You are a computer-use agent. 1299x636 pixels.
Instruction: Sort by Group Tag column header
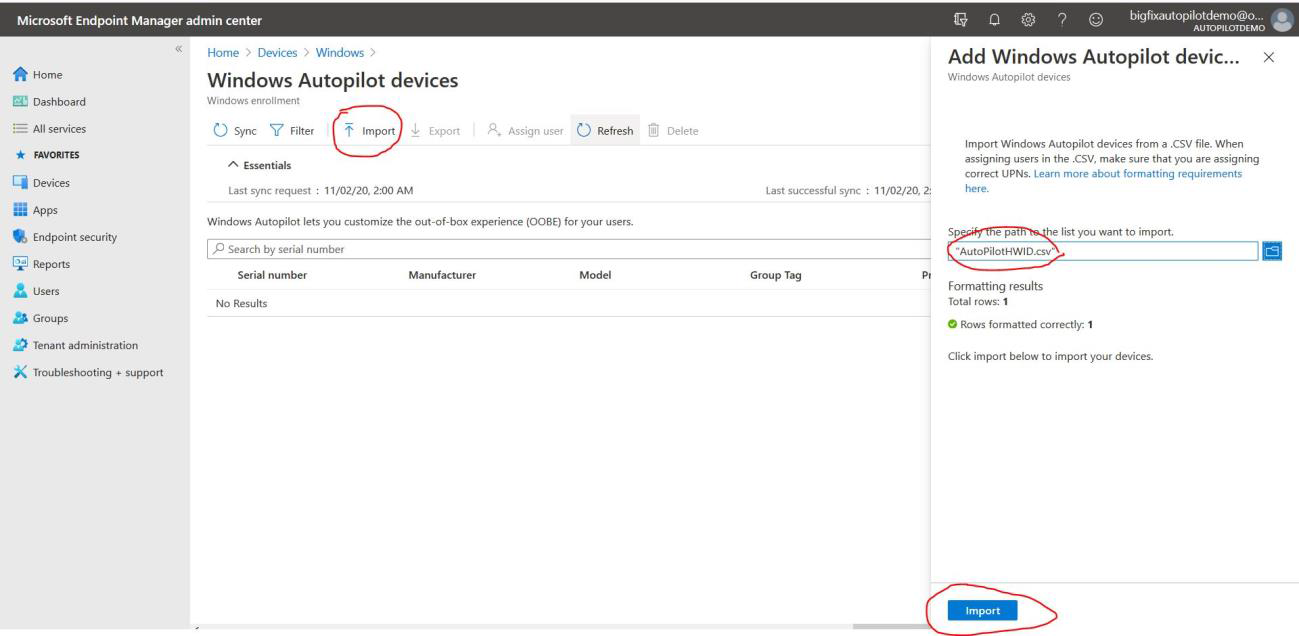click(776, 275)
